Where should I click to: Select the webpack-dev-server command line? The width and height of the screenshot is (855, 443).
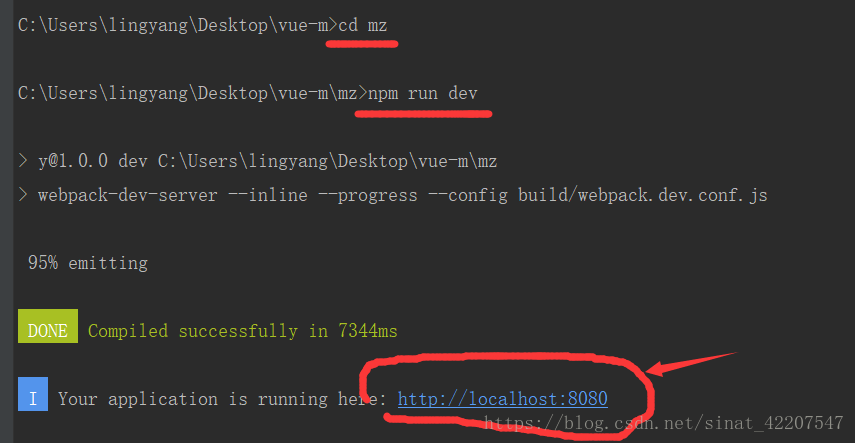tap(393, 195)
